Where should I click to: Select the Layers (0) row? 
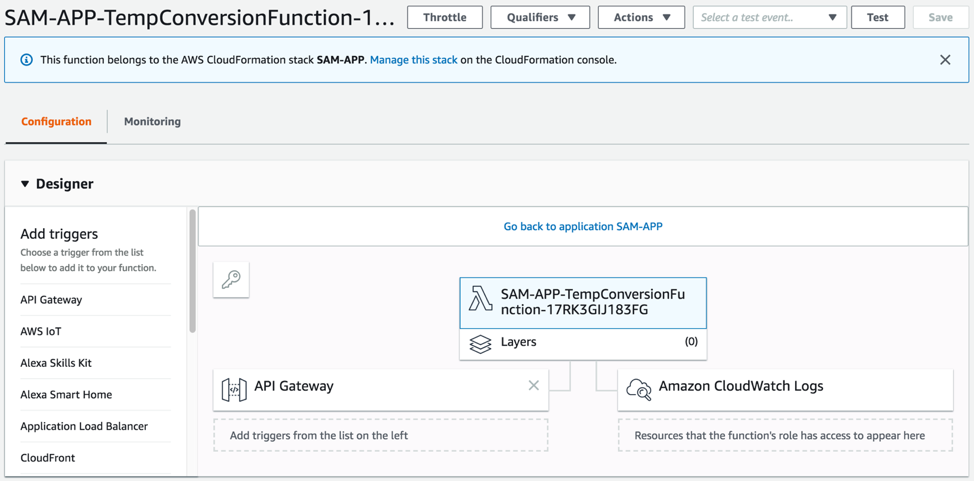(x=583, y=344)
